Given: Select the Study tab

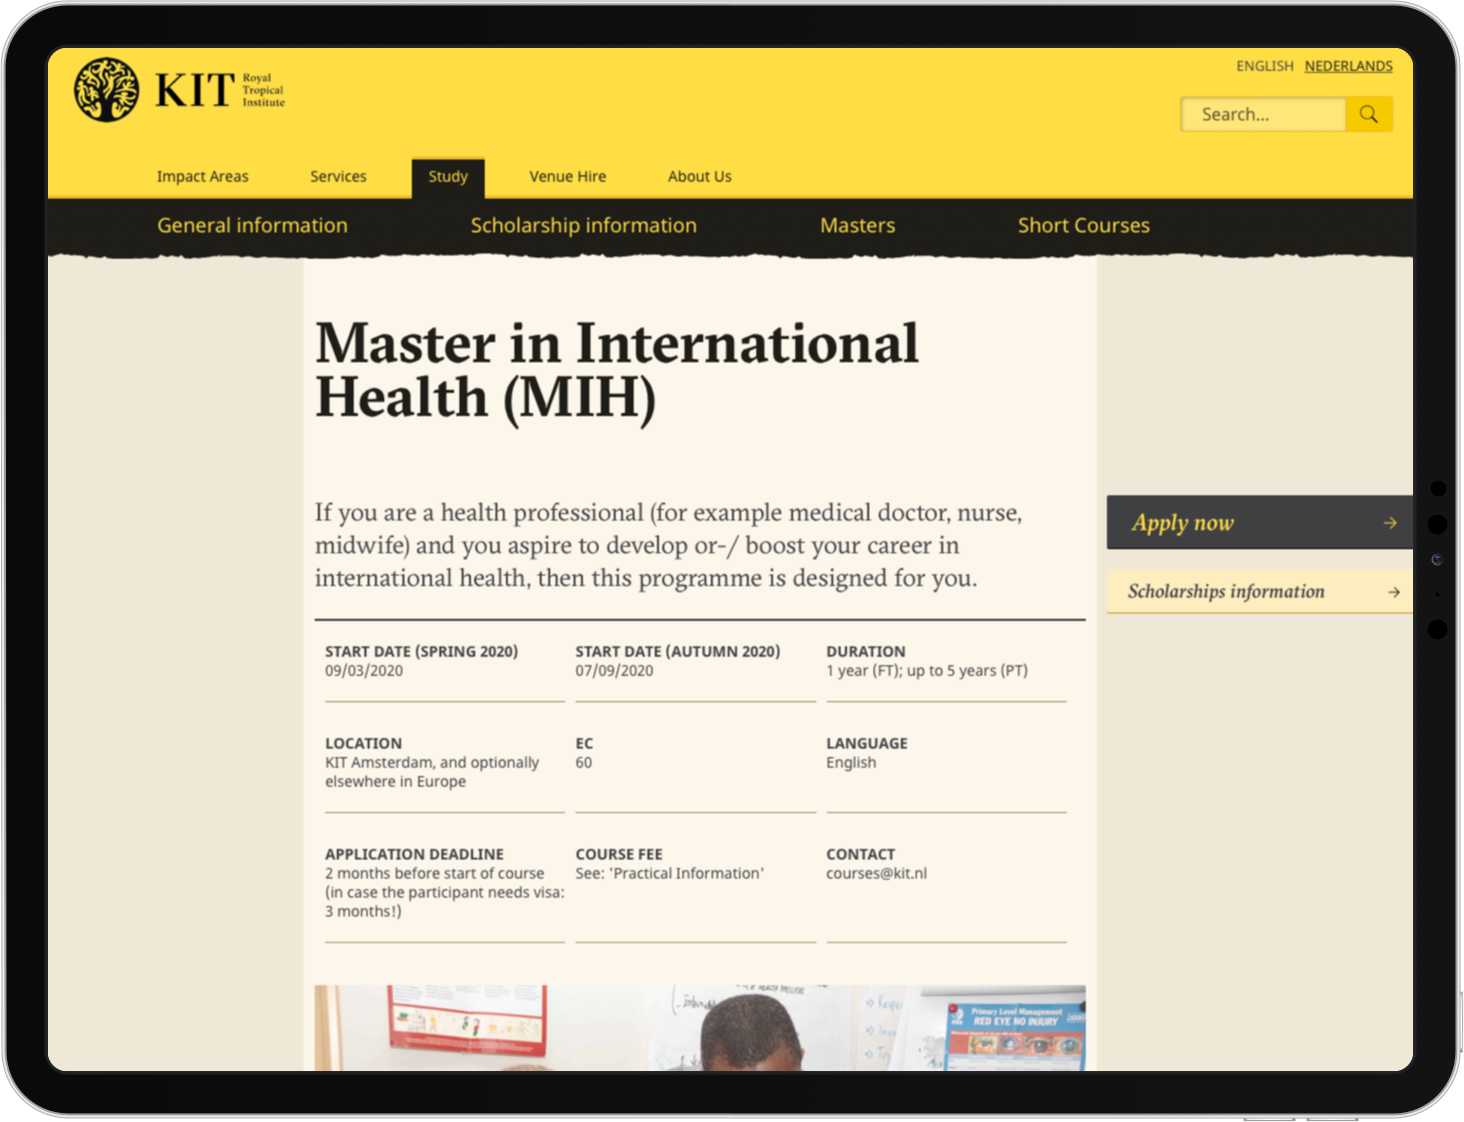Looking at the screenshot, I should pos(448,177).
